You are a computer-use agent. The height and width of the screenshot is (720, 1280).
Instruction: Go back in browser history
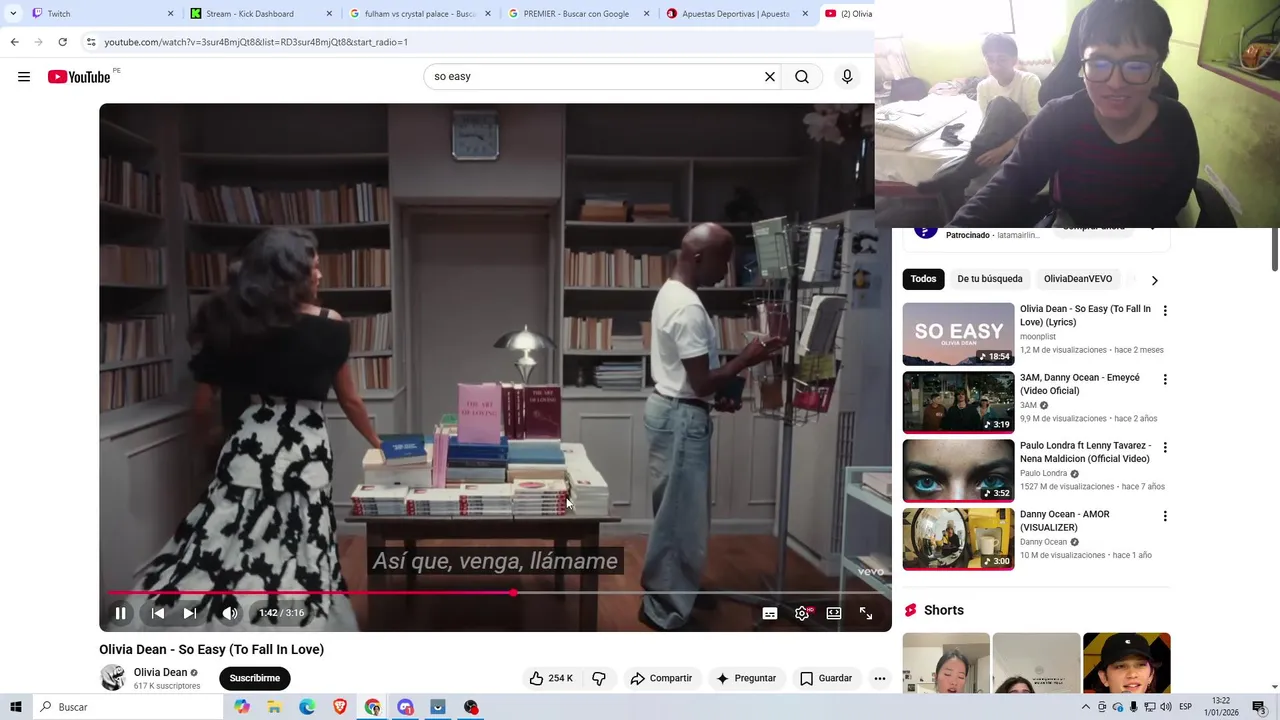click(14, 42)
